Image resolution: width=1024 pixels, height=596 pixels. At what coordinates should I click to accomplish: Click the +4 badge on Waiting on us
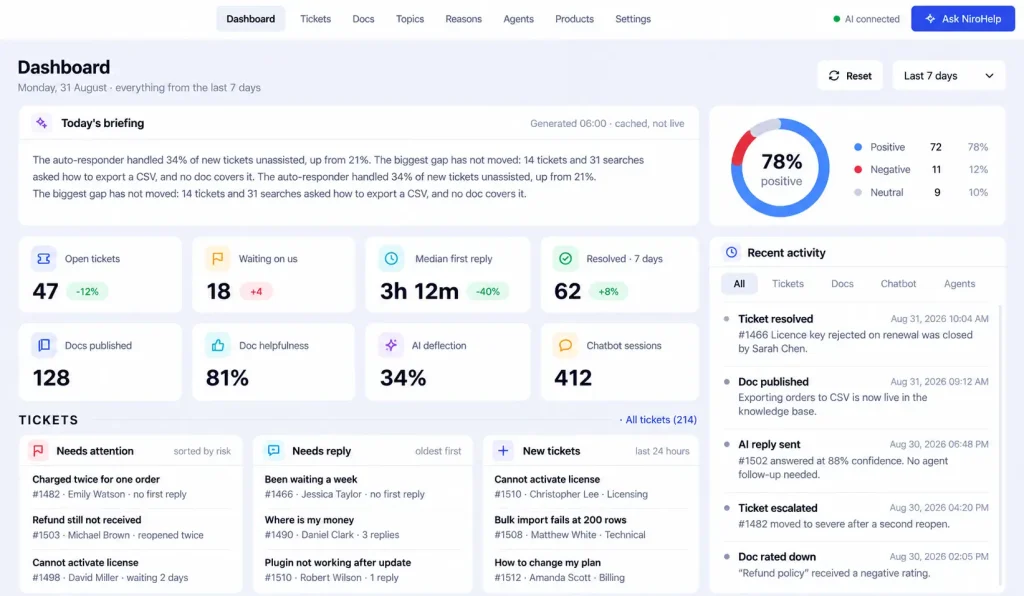coord(256,291)
